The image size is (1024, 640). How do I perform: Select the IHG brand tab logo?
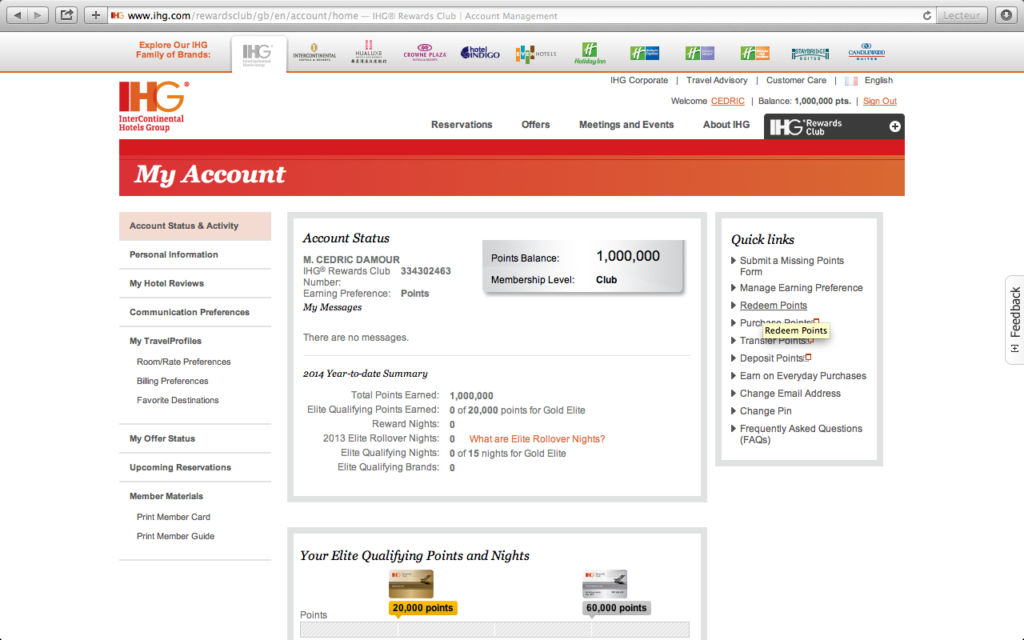coord(258,54)
